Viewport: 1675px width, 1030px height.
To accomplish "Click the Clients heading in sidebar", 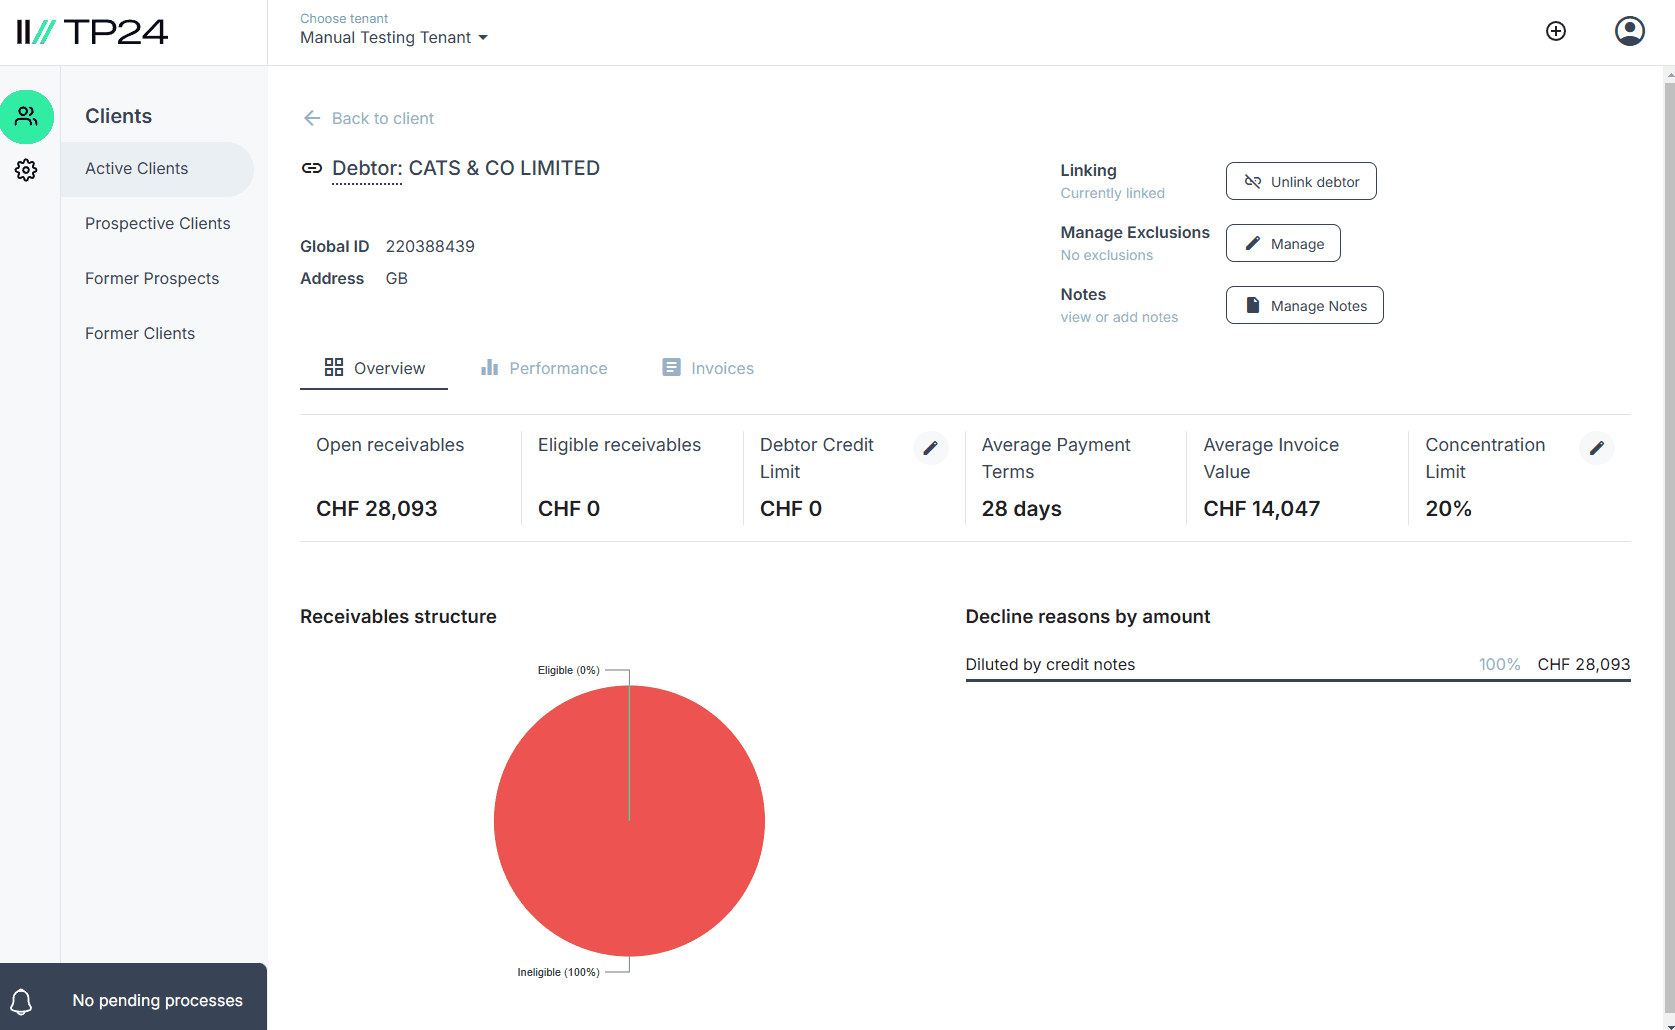I will click(118, 116).
